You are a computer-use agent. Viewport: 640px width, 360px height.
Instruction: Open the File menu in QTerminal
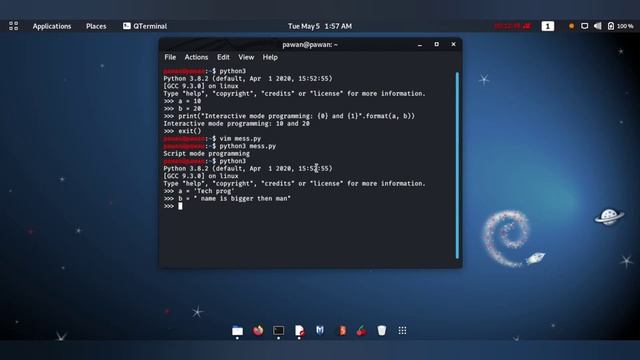[x=170, y=57]
